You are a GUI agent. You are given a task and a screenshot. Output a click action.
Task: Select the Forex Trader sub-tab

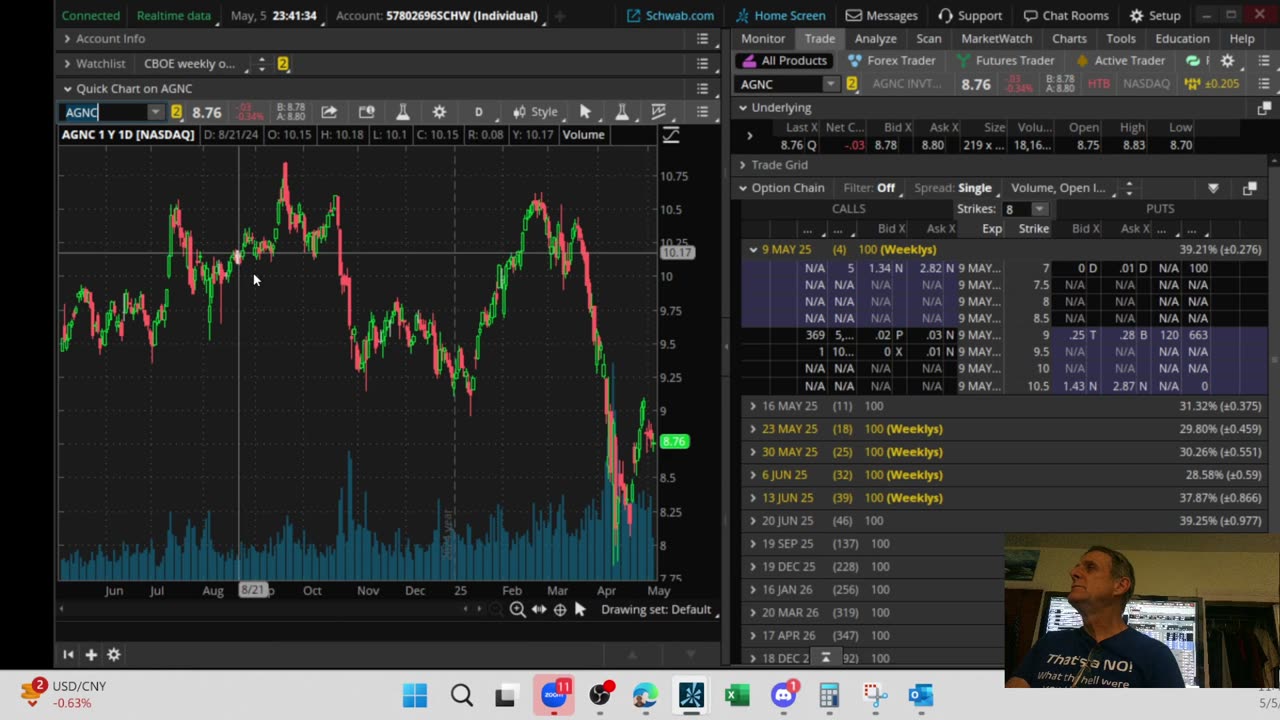(x=892, y=61)
